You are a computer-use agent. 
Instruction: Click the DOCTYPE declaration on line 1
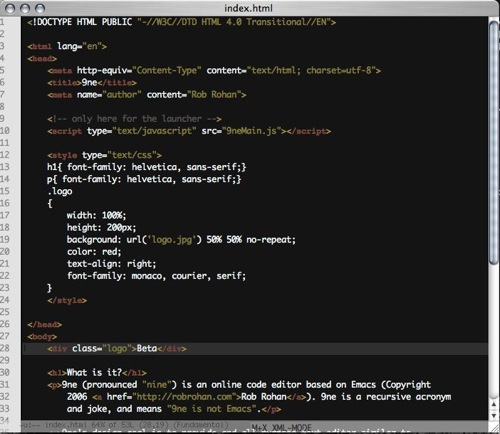[182, 22]
